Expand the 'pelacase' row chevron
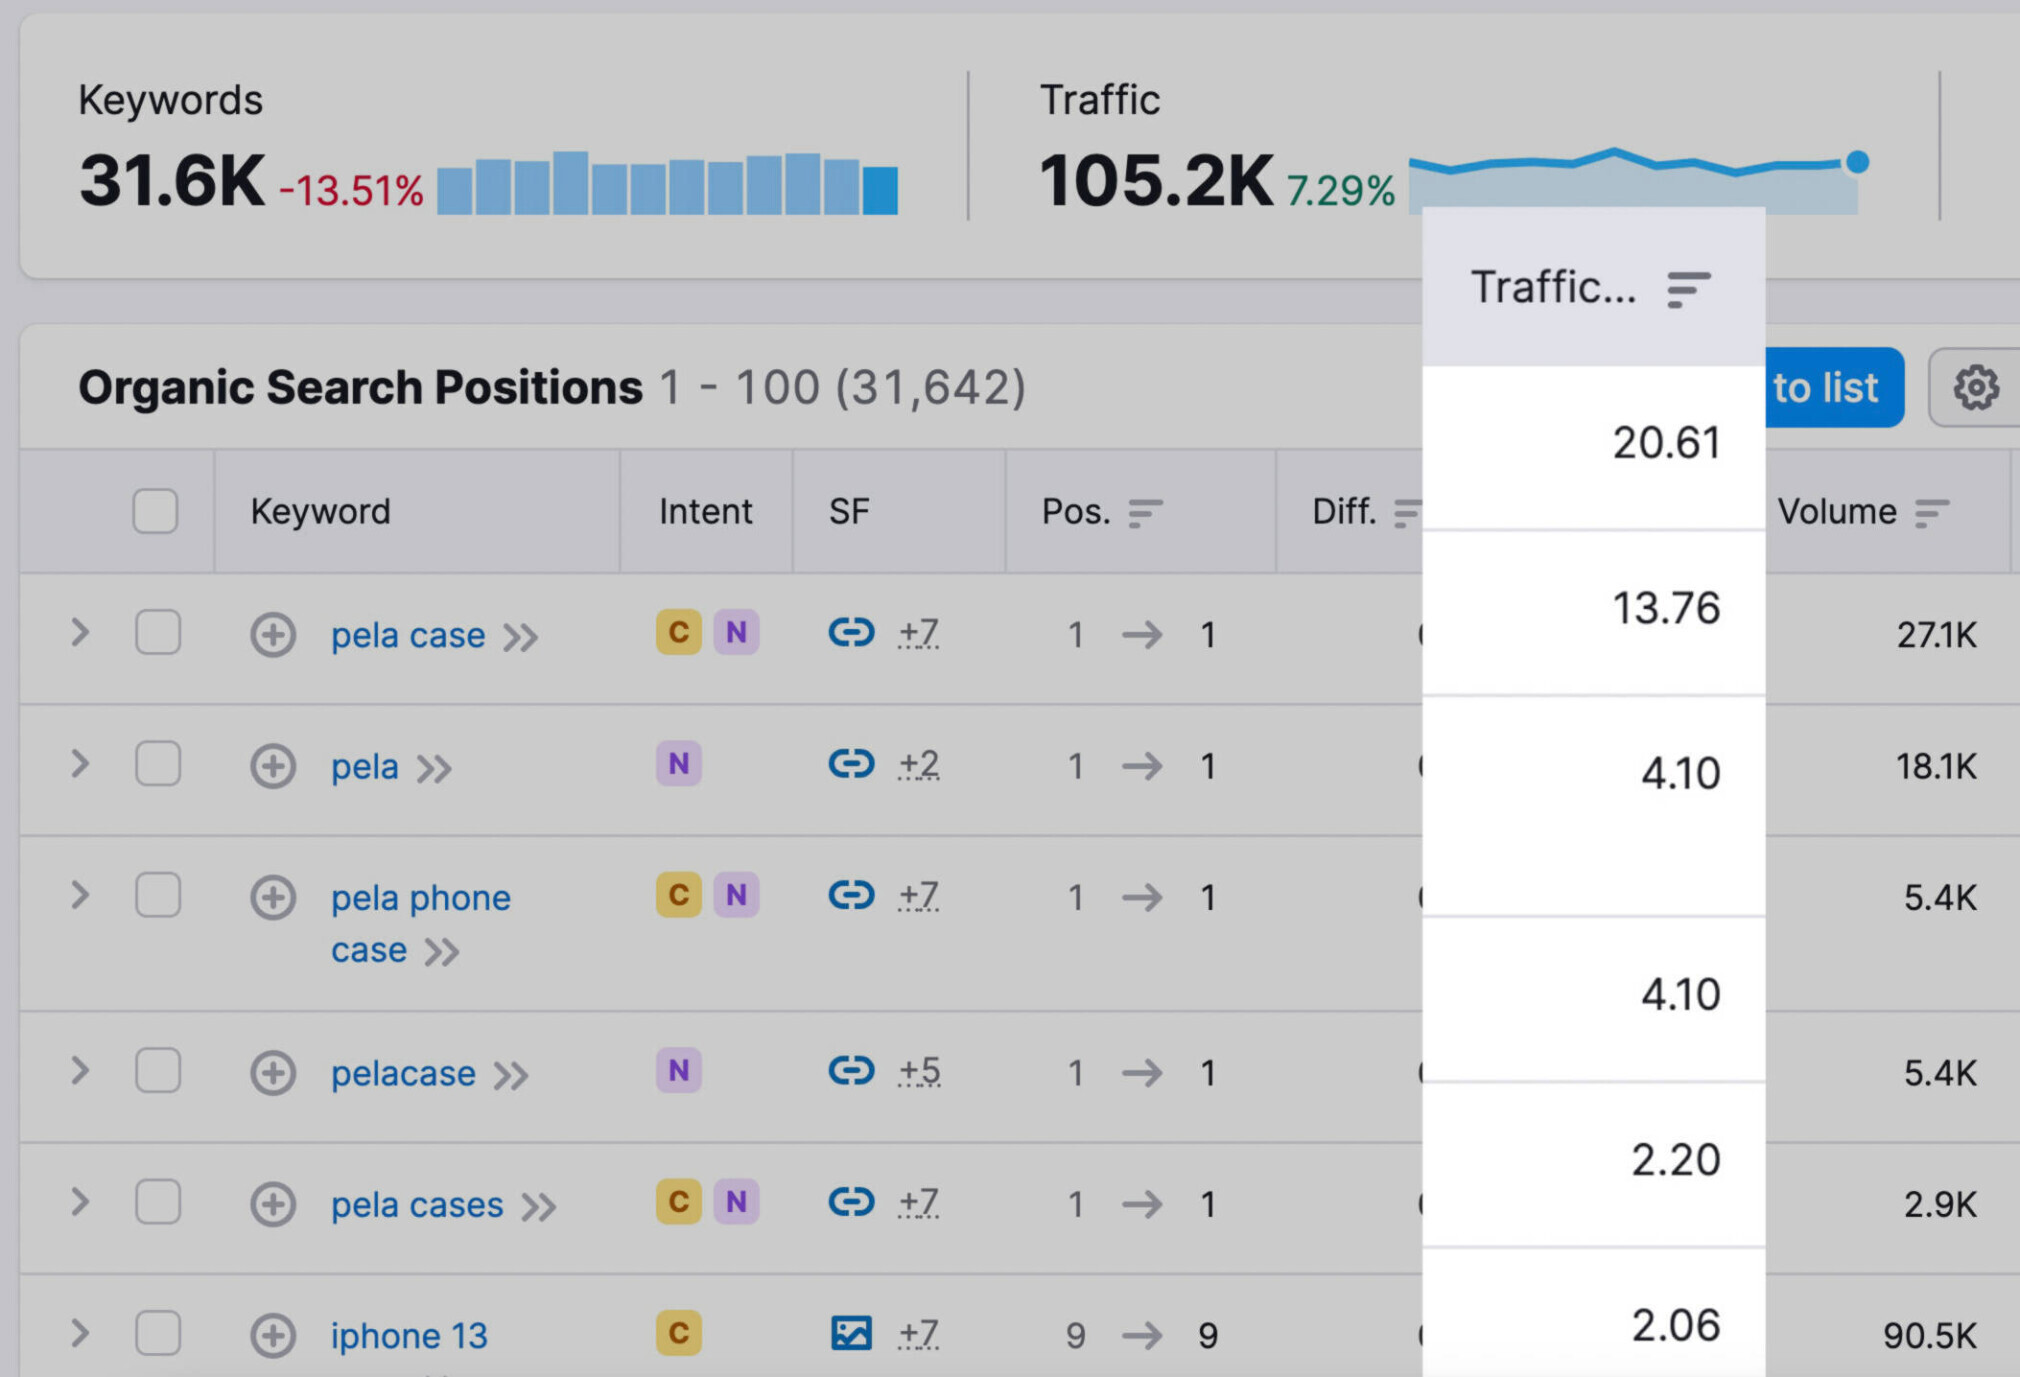Image resolution: width=2020 pixels, height=1377 pixels. point(80,1071)
